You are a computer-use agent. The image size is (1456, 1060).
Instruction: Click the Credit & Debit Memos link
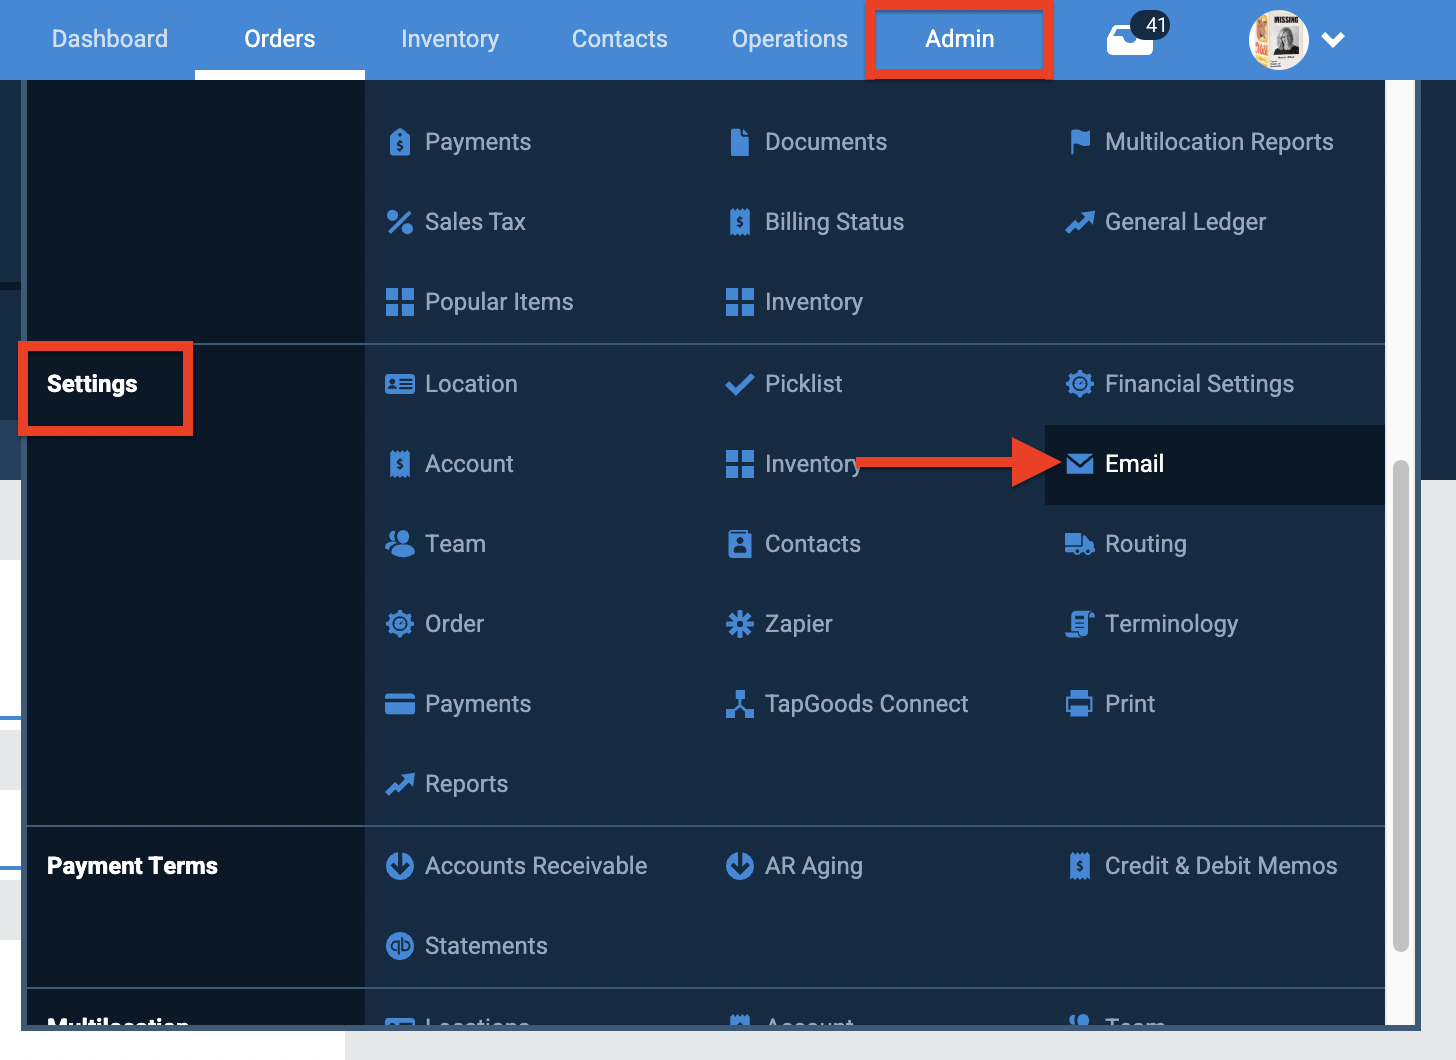tap(1220, 865)
